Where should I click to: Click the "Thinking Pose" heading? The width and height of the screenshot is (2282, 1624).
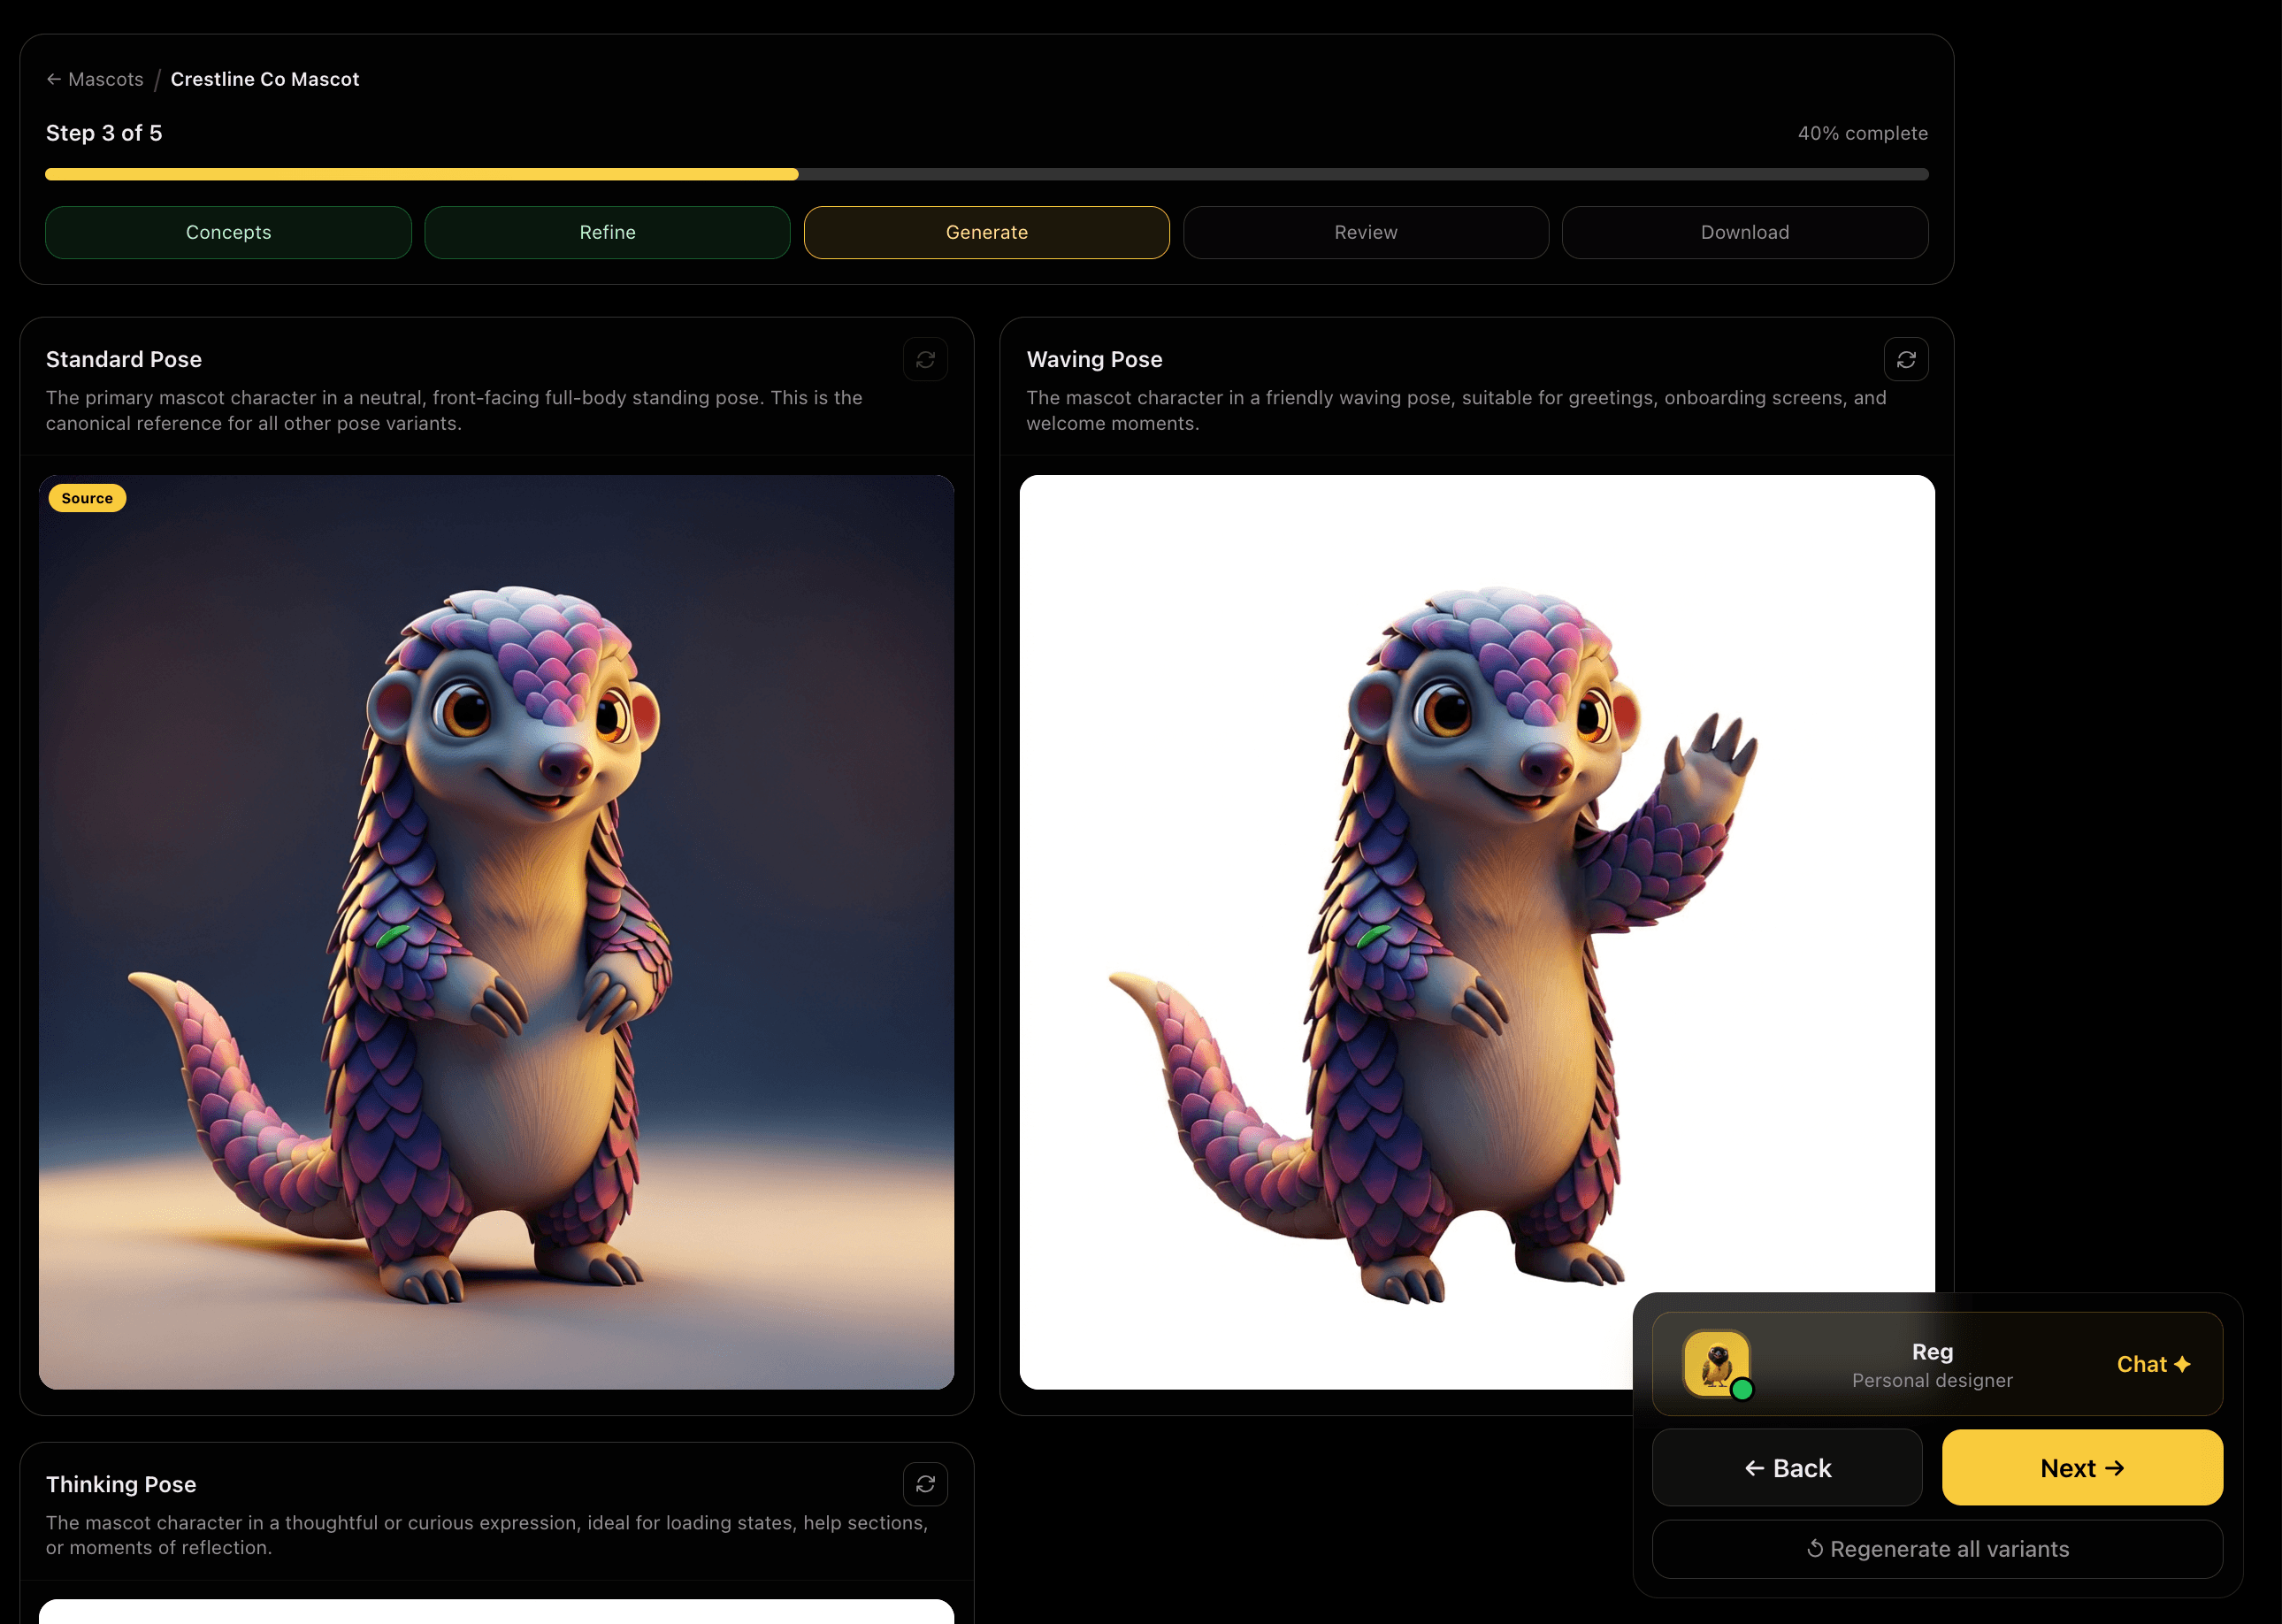121,1484
